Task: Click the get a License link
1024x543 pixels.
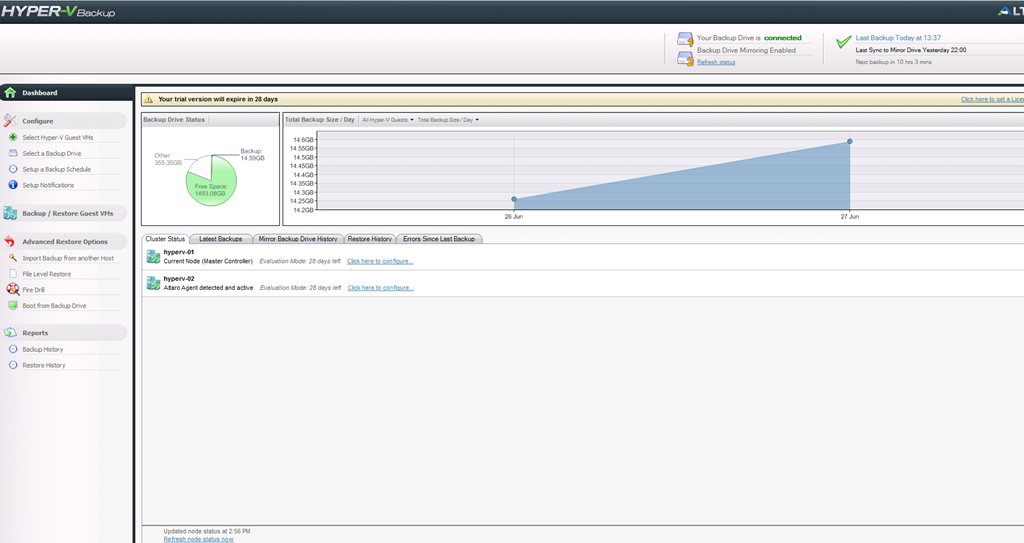Action: [x=992, y=99]
